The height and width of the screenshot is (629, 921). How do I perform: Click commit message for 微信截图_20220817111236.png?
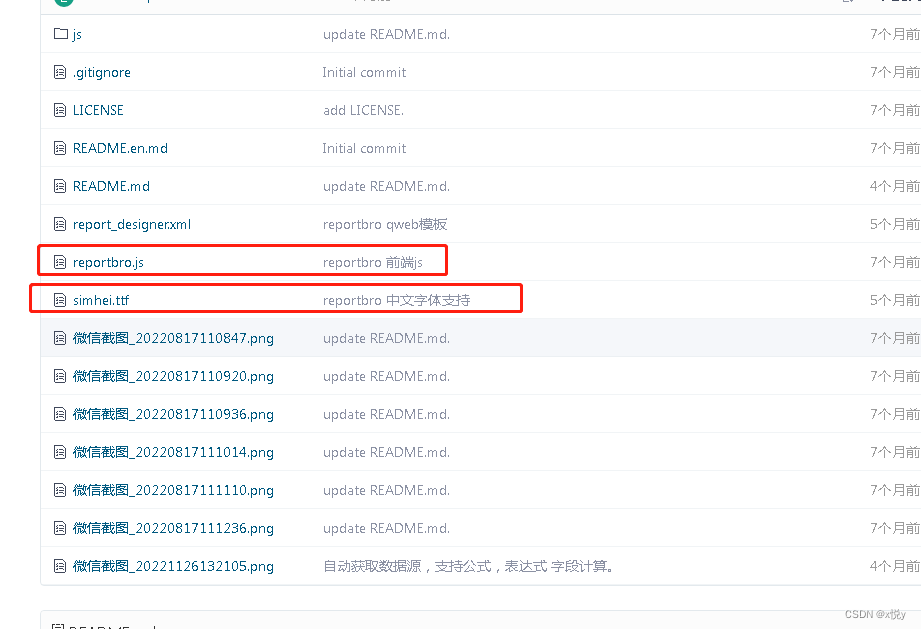pyautogui.click(x=386, y=528)
